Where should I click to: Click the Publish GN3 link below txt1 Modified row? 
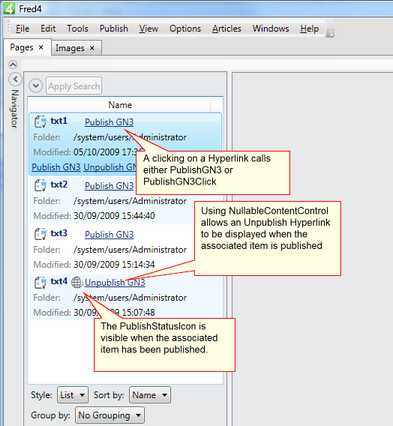tap(56, 167)
